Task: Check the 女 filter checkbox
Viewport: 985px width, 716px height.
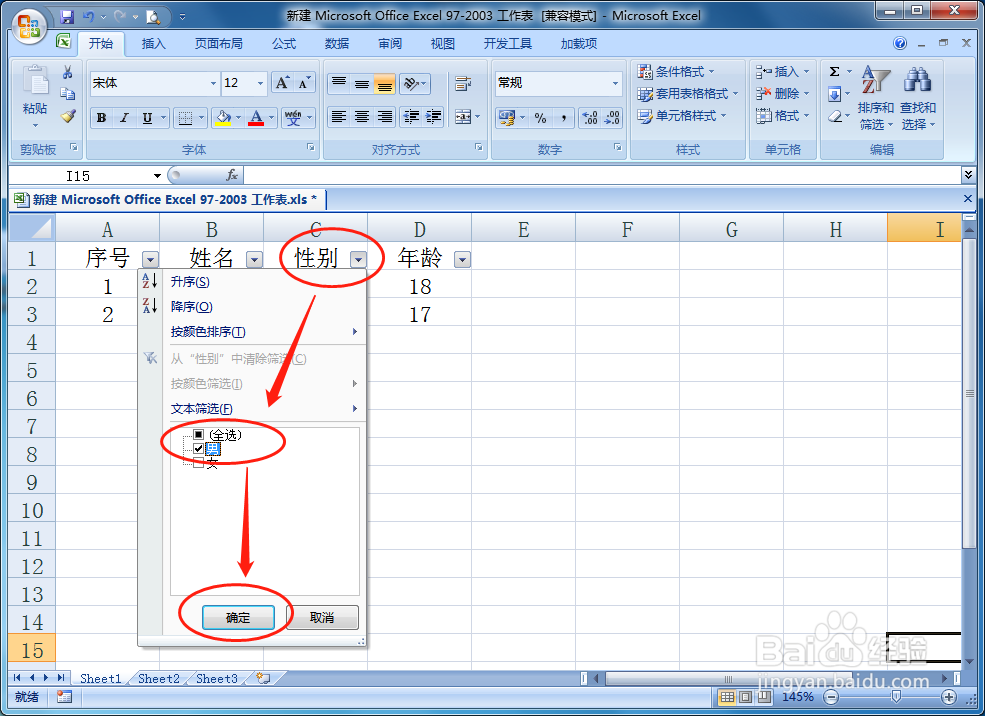Action: click(x=199, y=464)
